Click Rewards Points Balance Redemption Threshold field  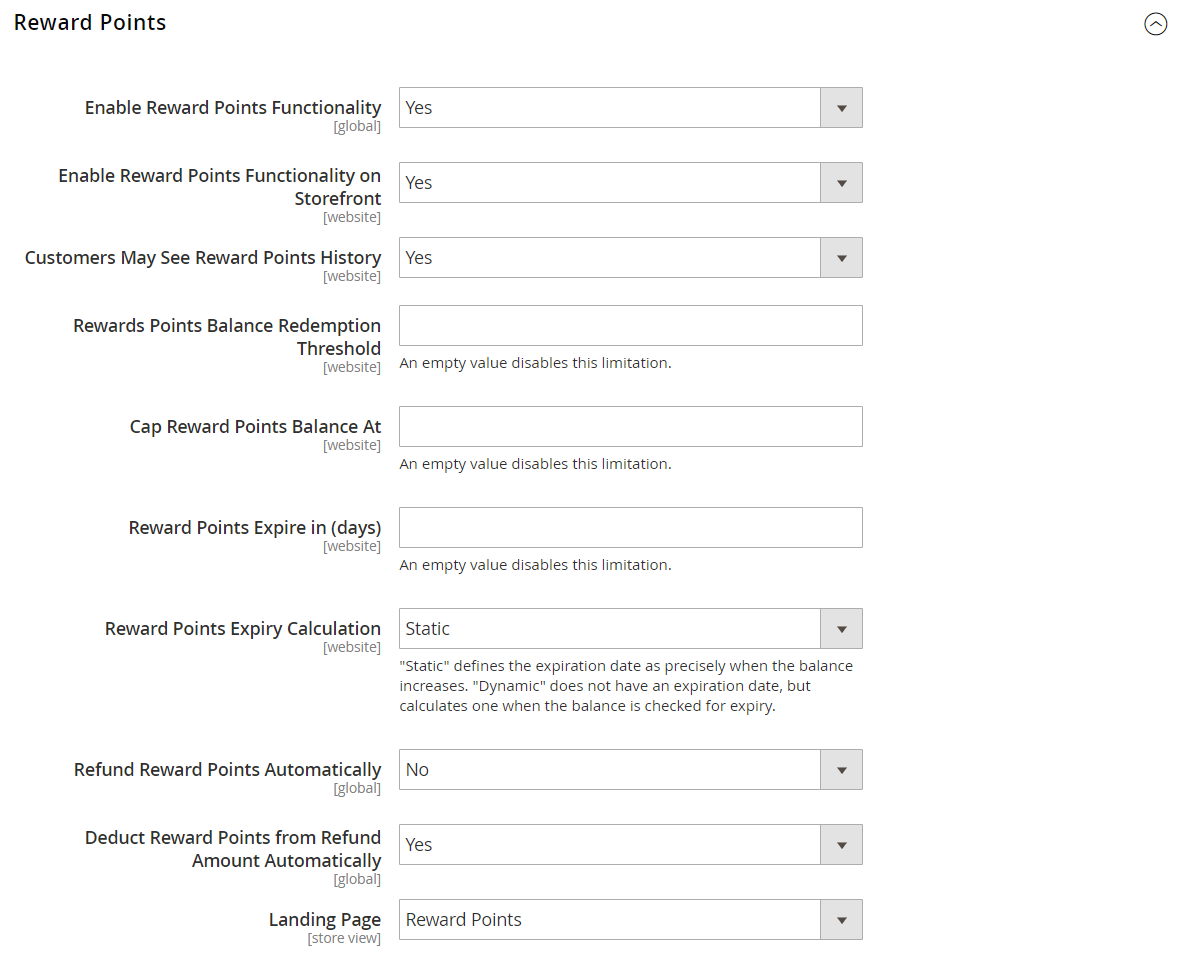[631, 325]
